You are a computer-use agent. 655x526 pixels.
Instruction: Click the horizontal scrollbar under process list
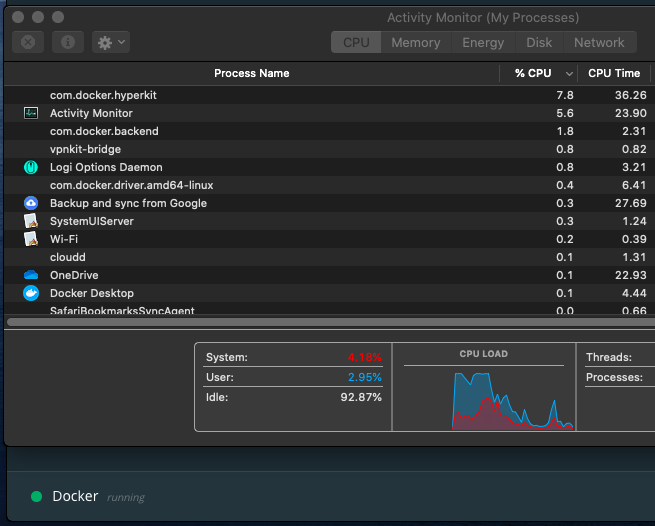point(331,322)
